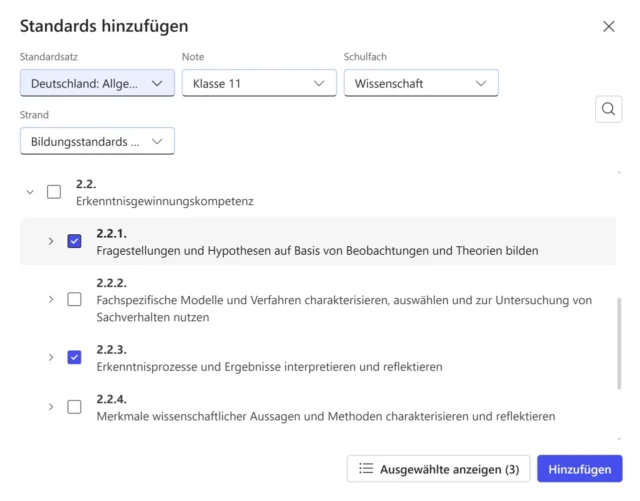Close the Standards hinzufügen dialog

(609, 27)
